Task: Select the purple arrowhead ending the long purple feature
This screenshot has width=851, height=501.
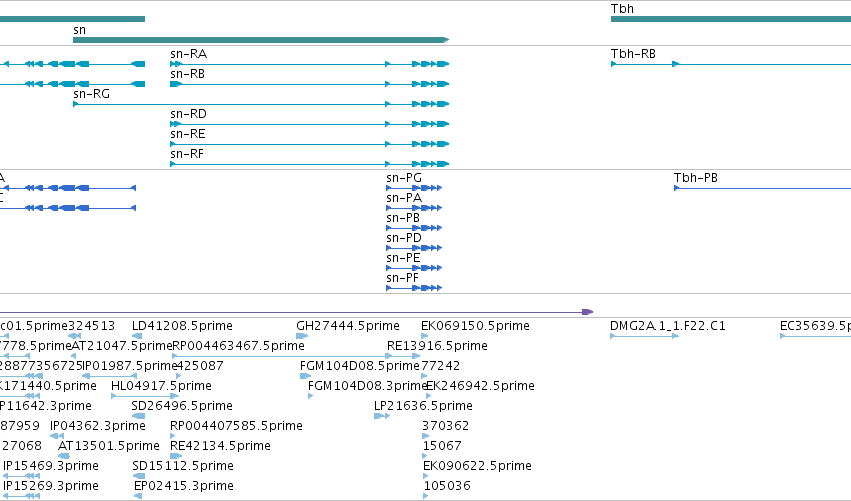Action: (587, 312)
